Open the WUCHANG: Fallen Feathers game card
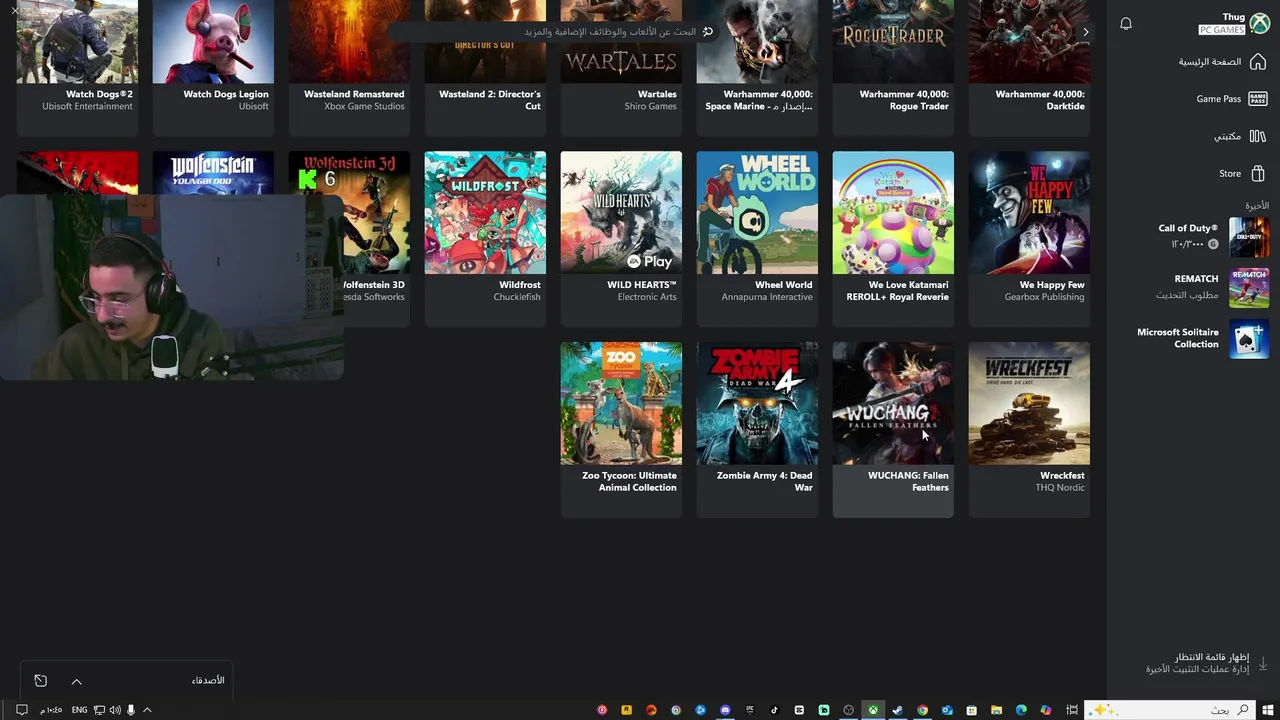 click(893, 429)
